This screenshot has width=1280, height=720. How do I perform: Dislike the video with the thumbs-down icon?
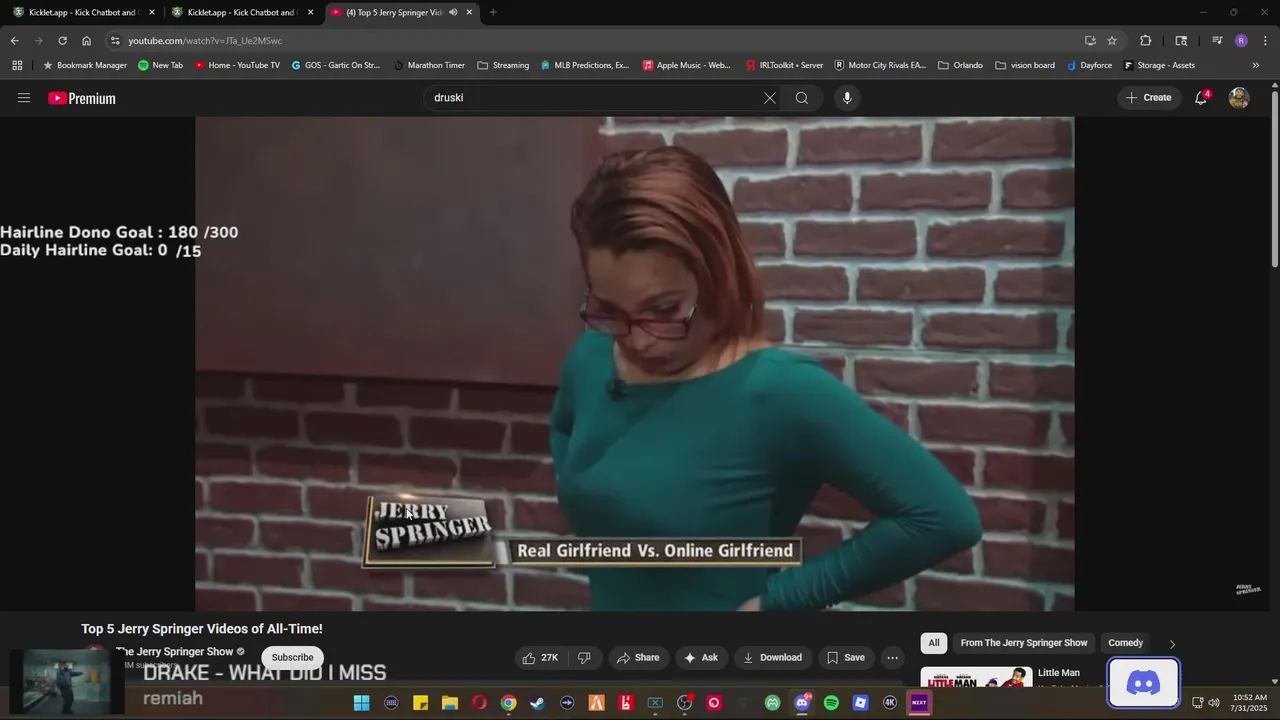point(584,657)
